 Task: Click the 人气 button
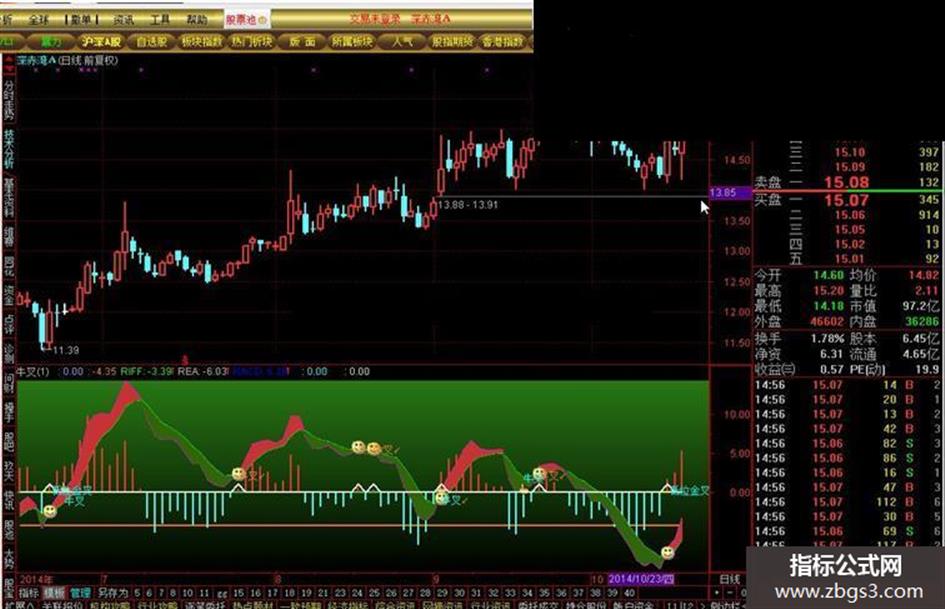[x=403, y=42]
